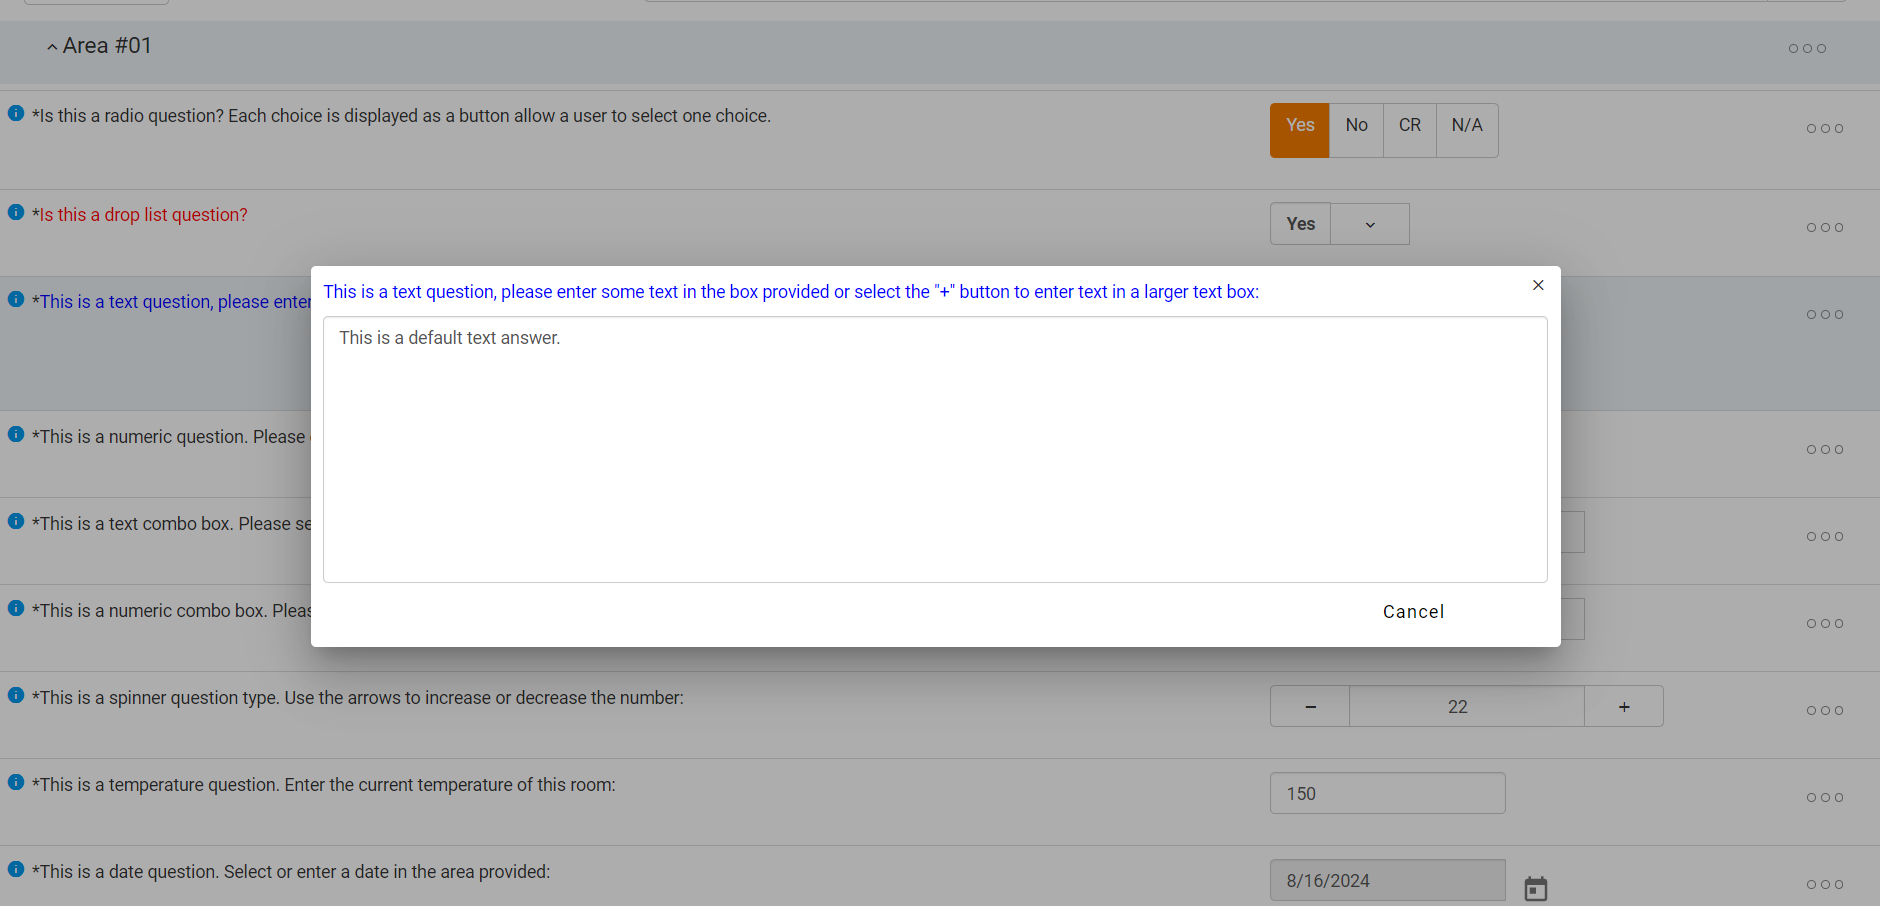Open the three-dot menu for the numeric question row
1880x906 pixels.
tap(1825, 449)
